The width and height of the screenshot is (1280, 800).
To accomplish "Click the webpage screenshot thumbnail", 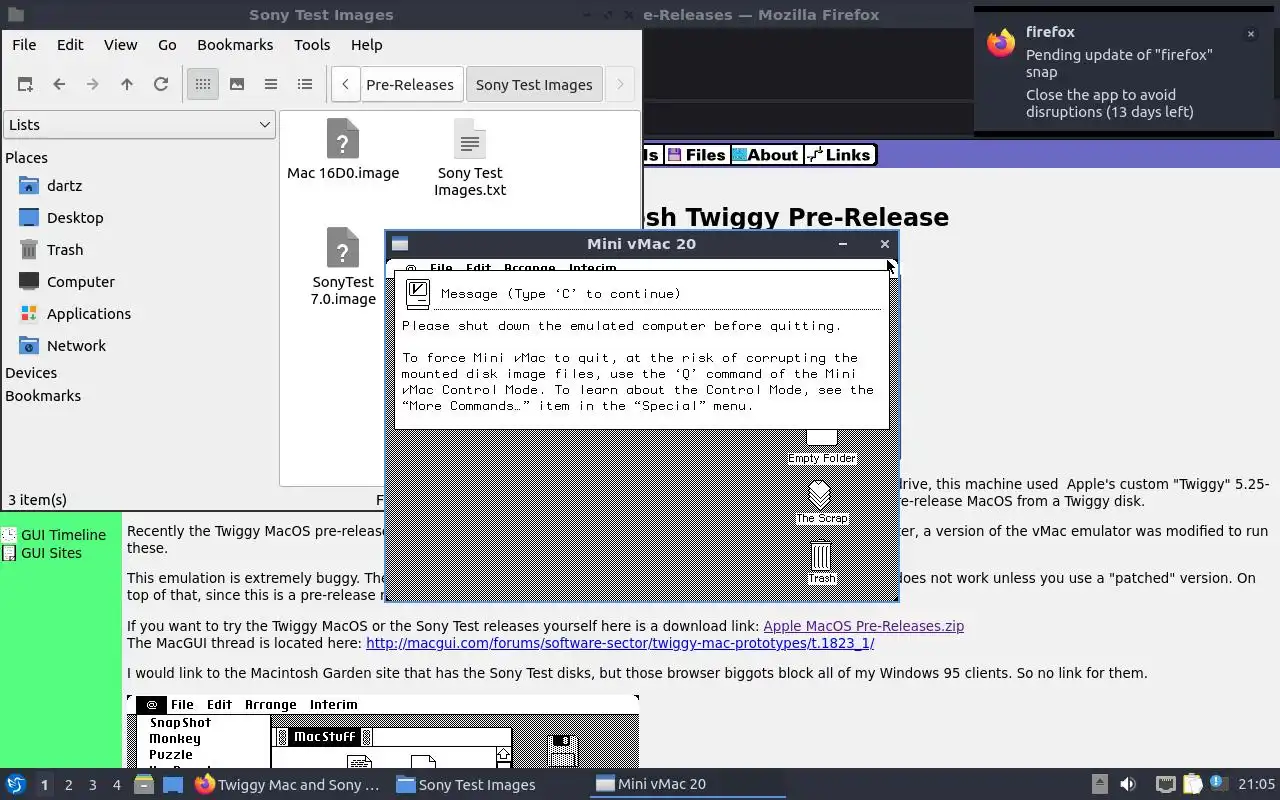I will point(383,732).
